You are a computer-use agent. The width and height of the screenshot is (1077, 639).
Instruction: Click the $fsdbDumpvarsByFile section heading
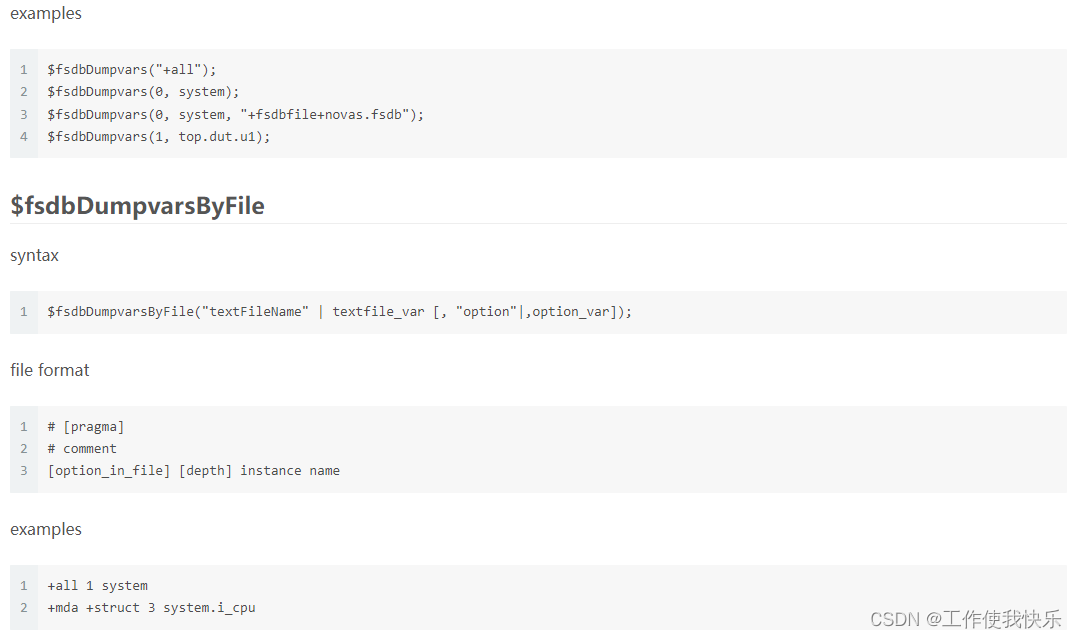(137, 206)
